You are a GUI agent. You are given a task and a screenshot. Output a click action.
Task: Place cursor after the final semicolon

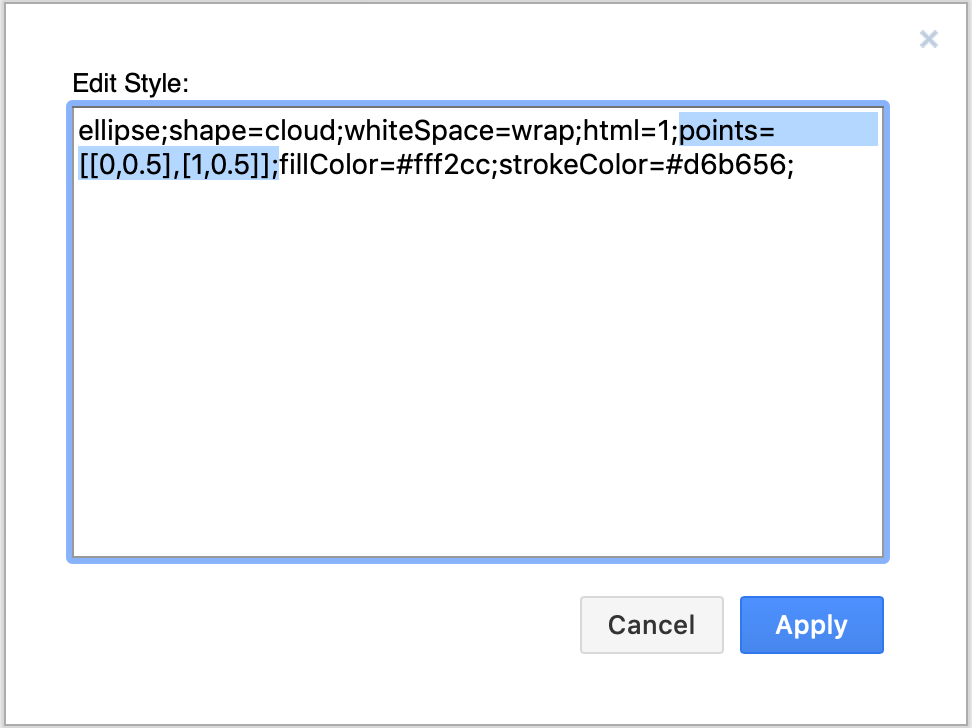click(x=796, y=164)
